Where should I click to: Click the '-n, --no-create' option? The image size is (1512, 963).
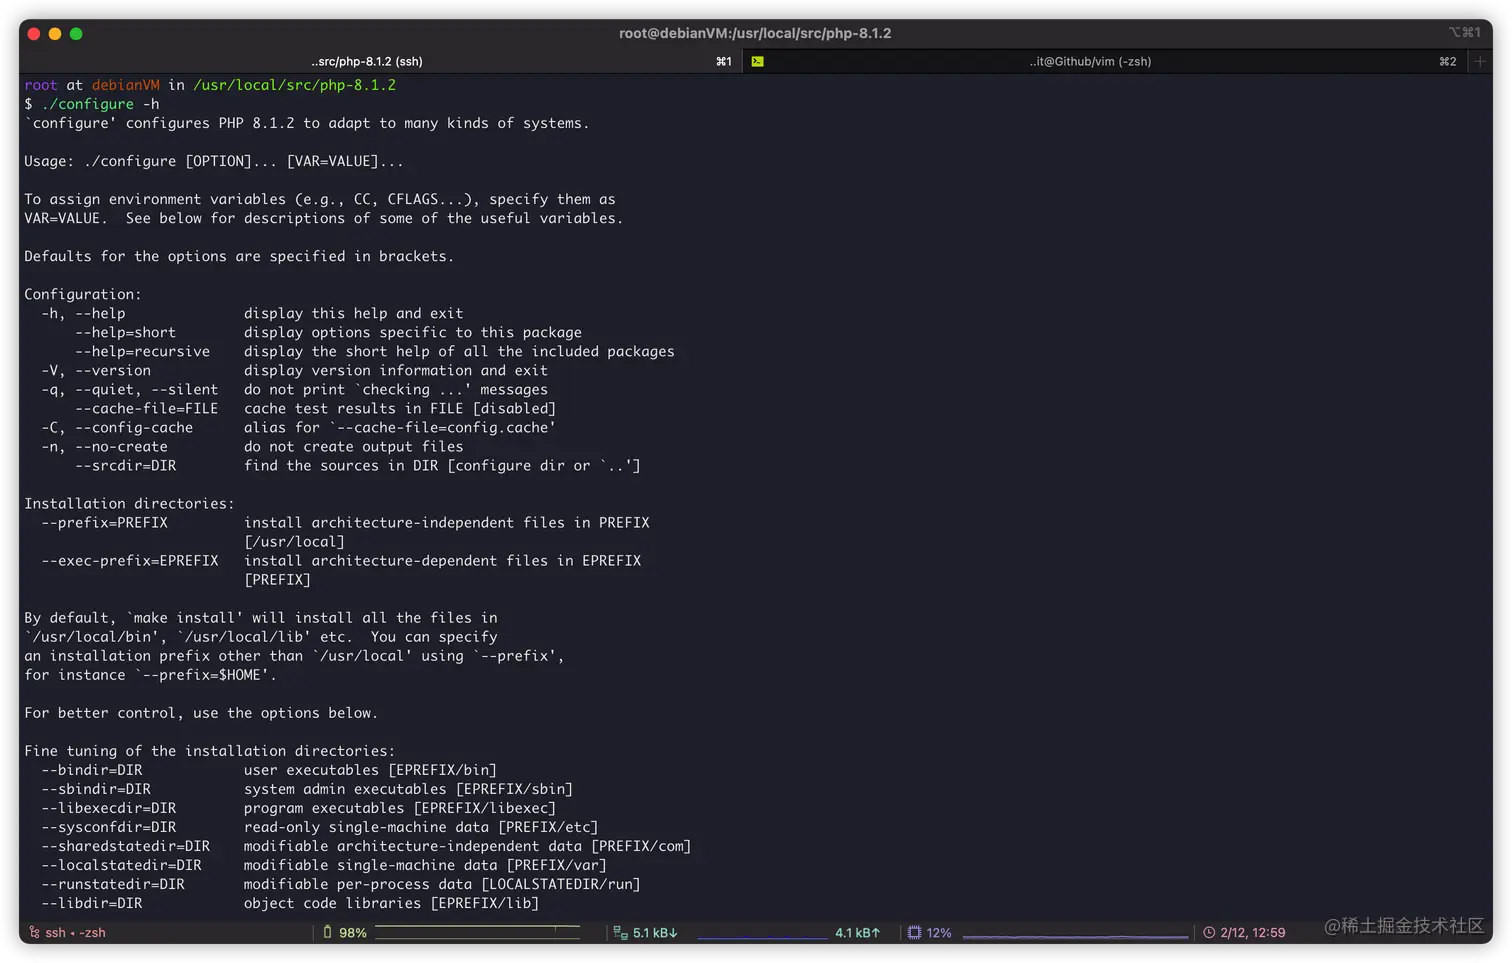click(x=105, y=446)
